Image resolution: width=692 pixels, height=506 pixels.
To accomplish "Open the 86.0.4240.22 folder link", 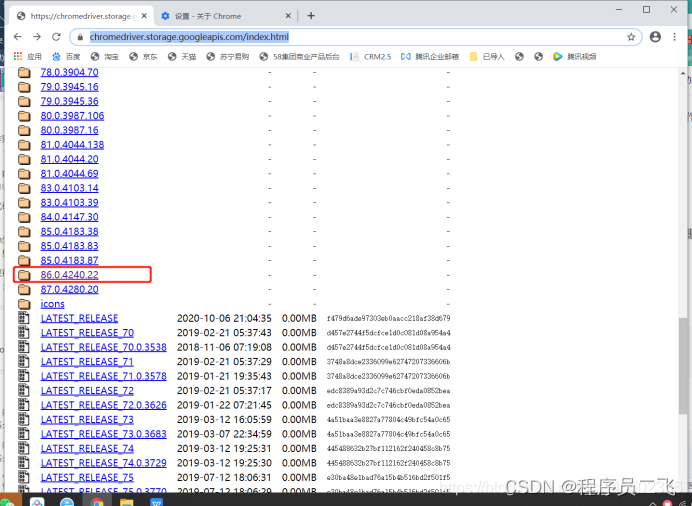I will (69, 275).
